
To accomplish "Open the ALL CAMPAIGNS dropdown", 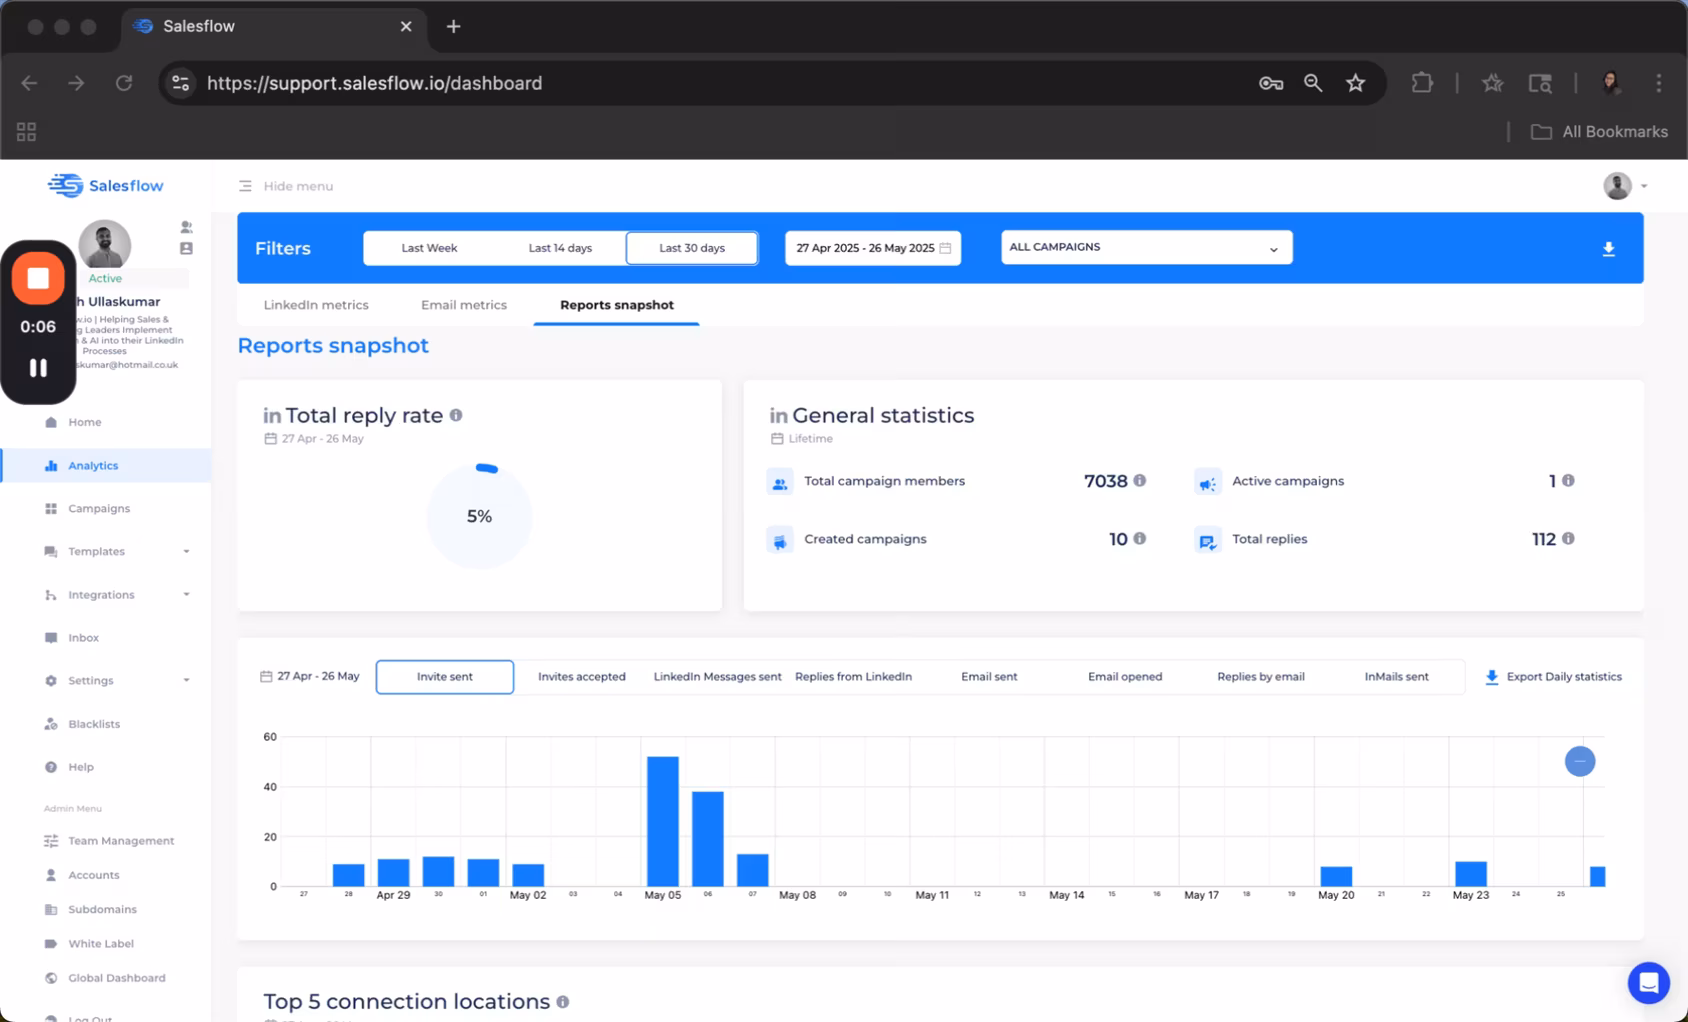I will [x=1146, y=247].
